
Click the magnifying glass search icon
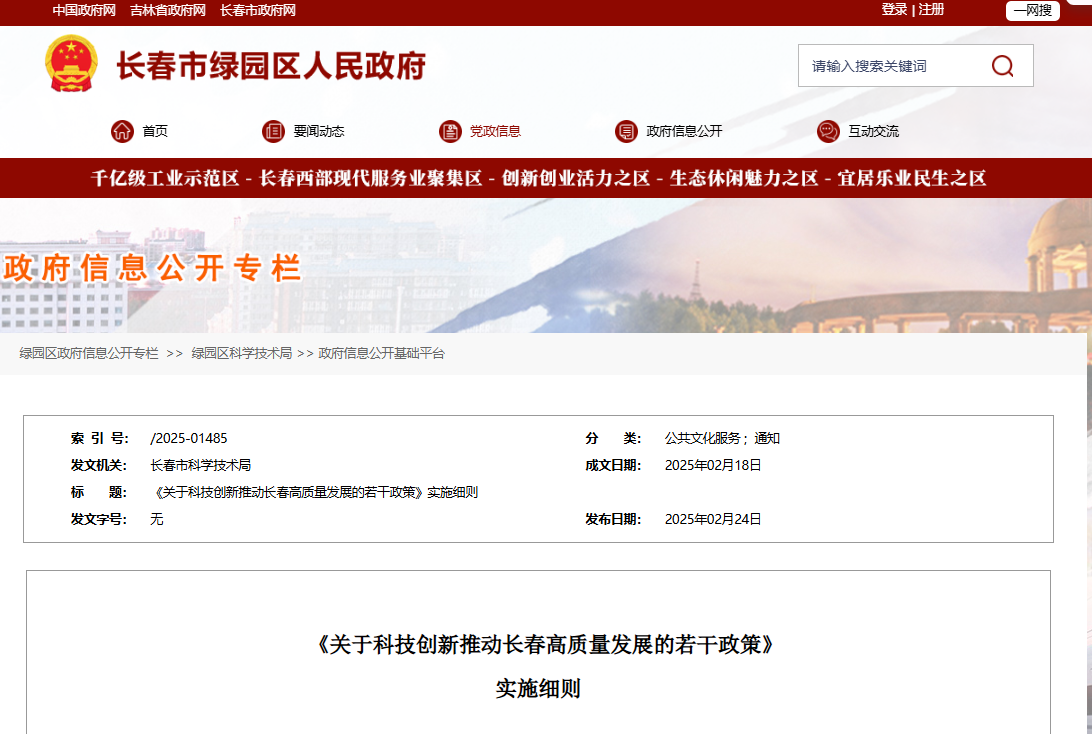[1001, 65]
